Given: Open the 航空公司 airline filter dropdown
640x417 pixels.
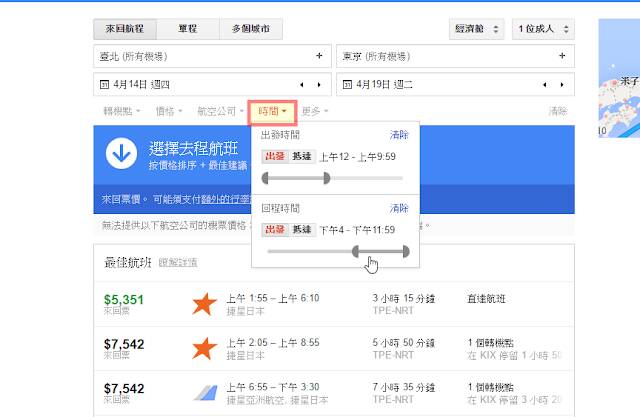Looking at the screenshot, I should click(x=220, y=111).
